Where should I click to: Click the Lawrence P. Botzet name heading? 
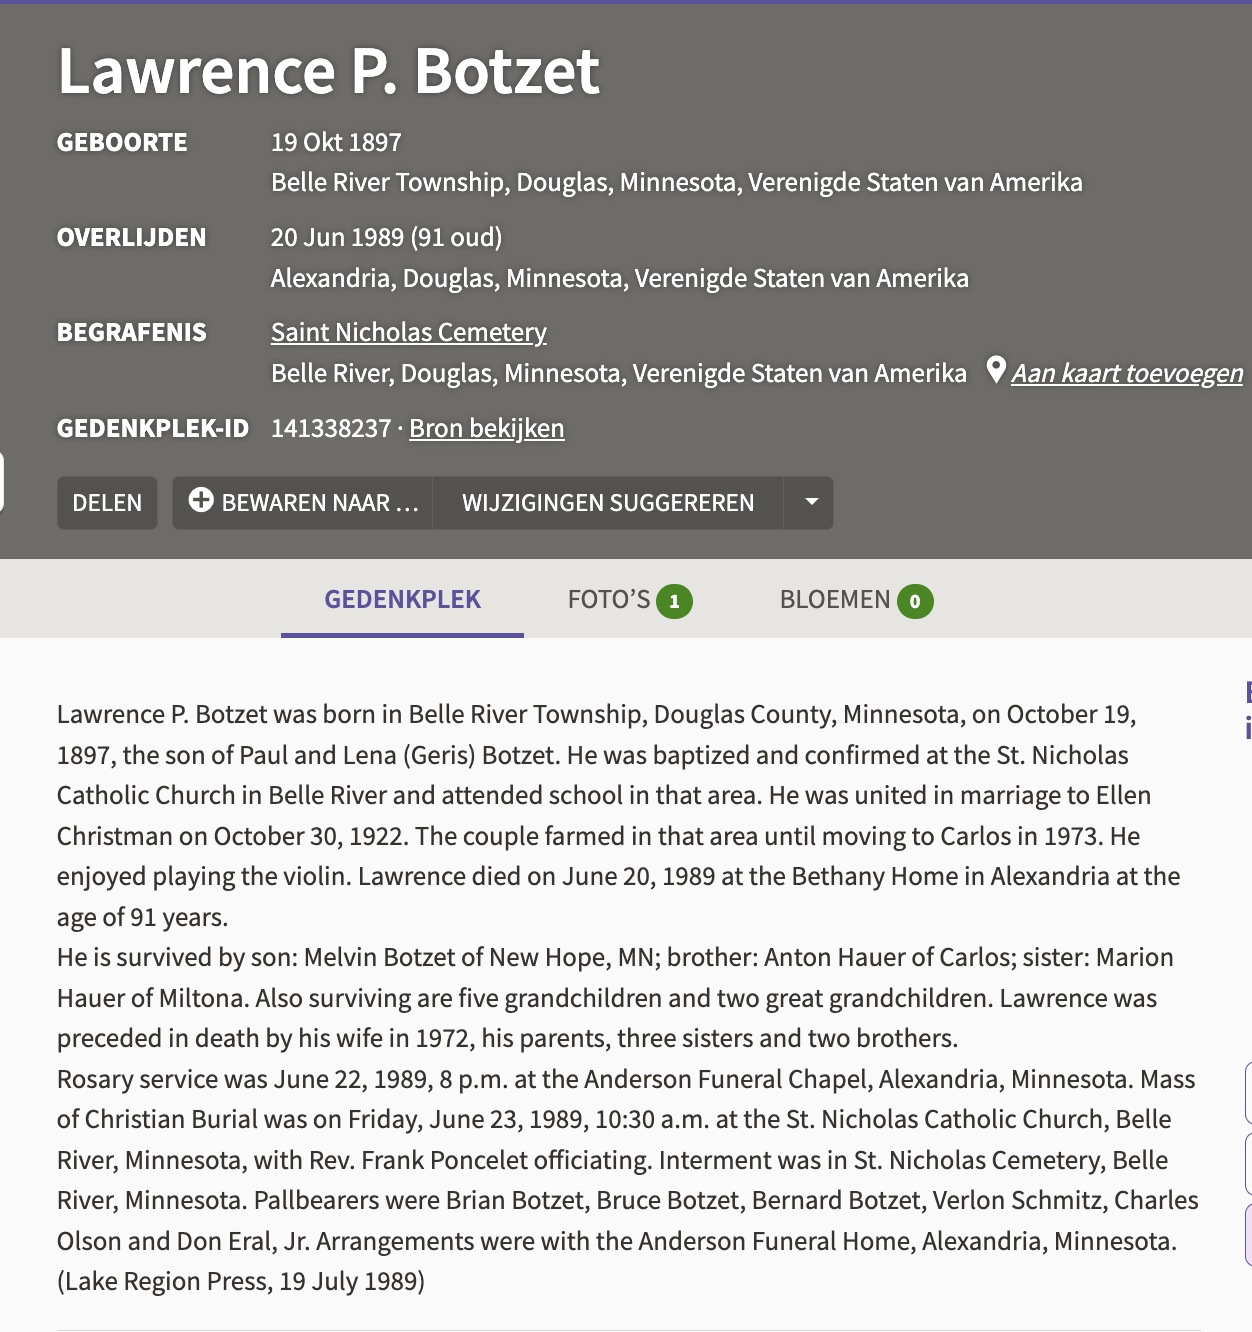(329, 71)
